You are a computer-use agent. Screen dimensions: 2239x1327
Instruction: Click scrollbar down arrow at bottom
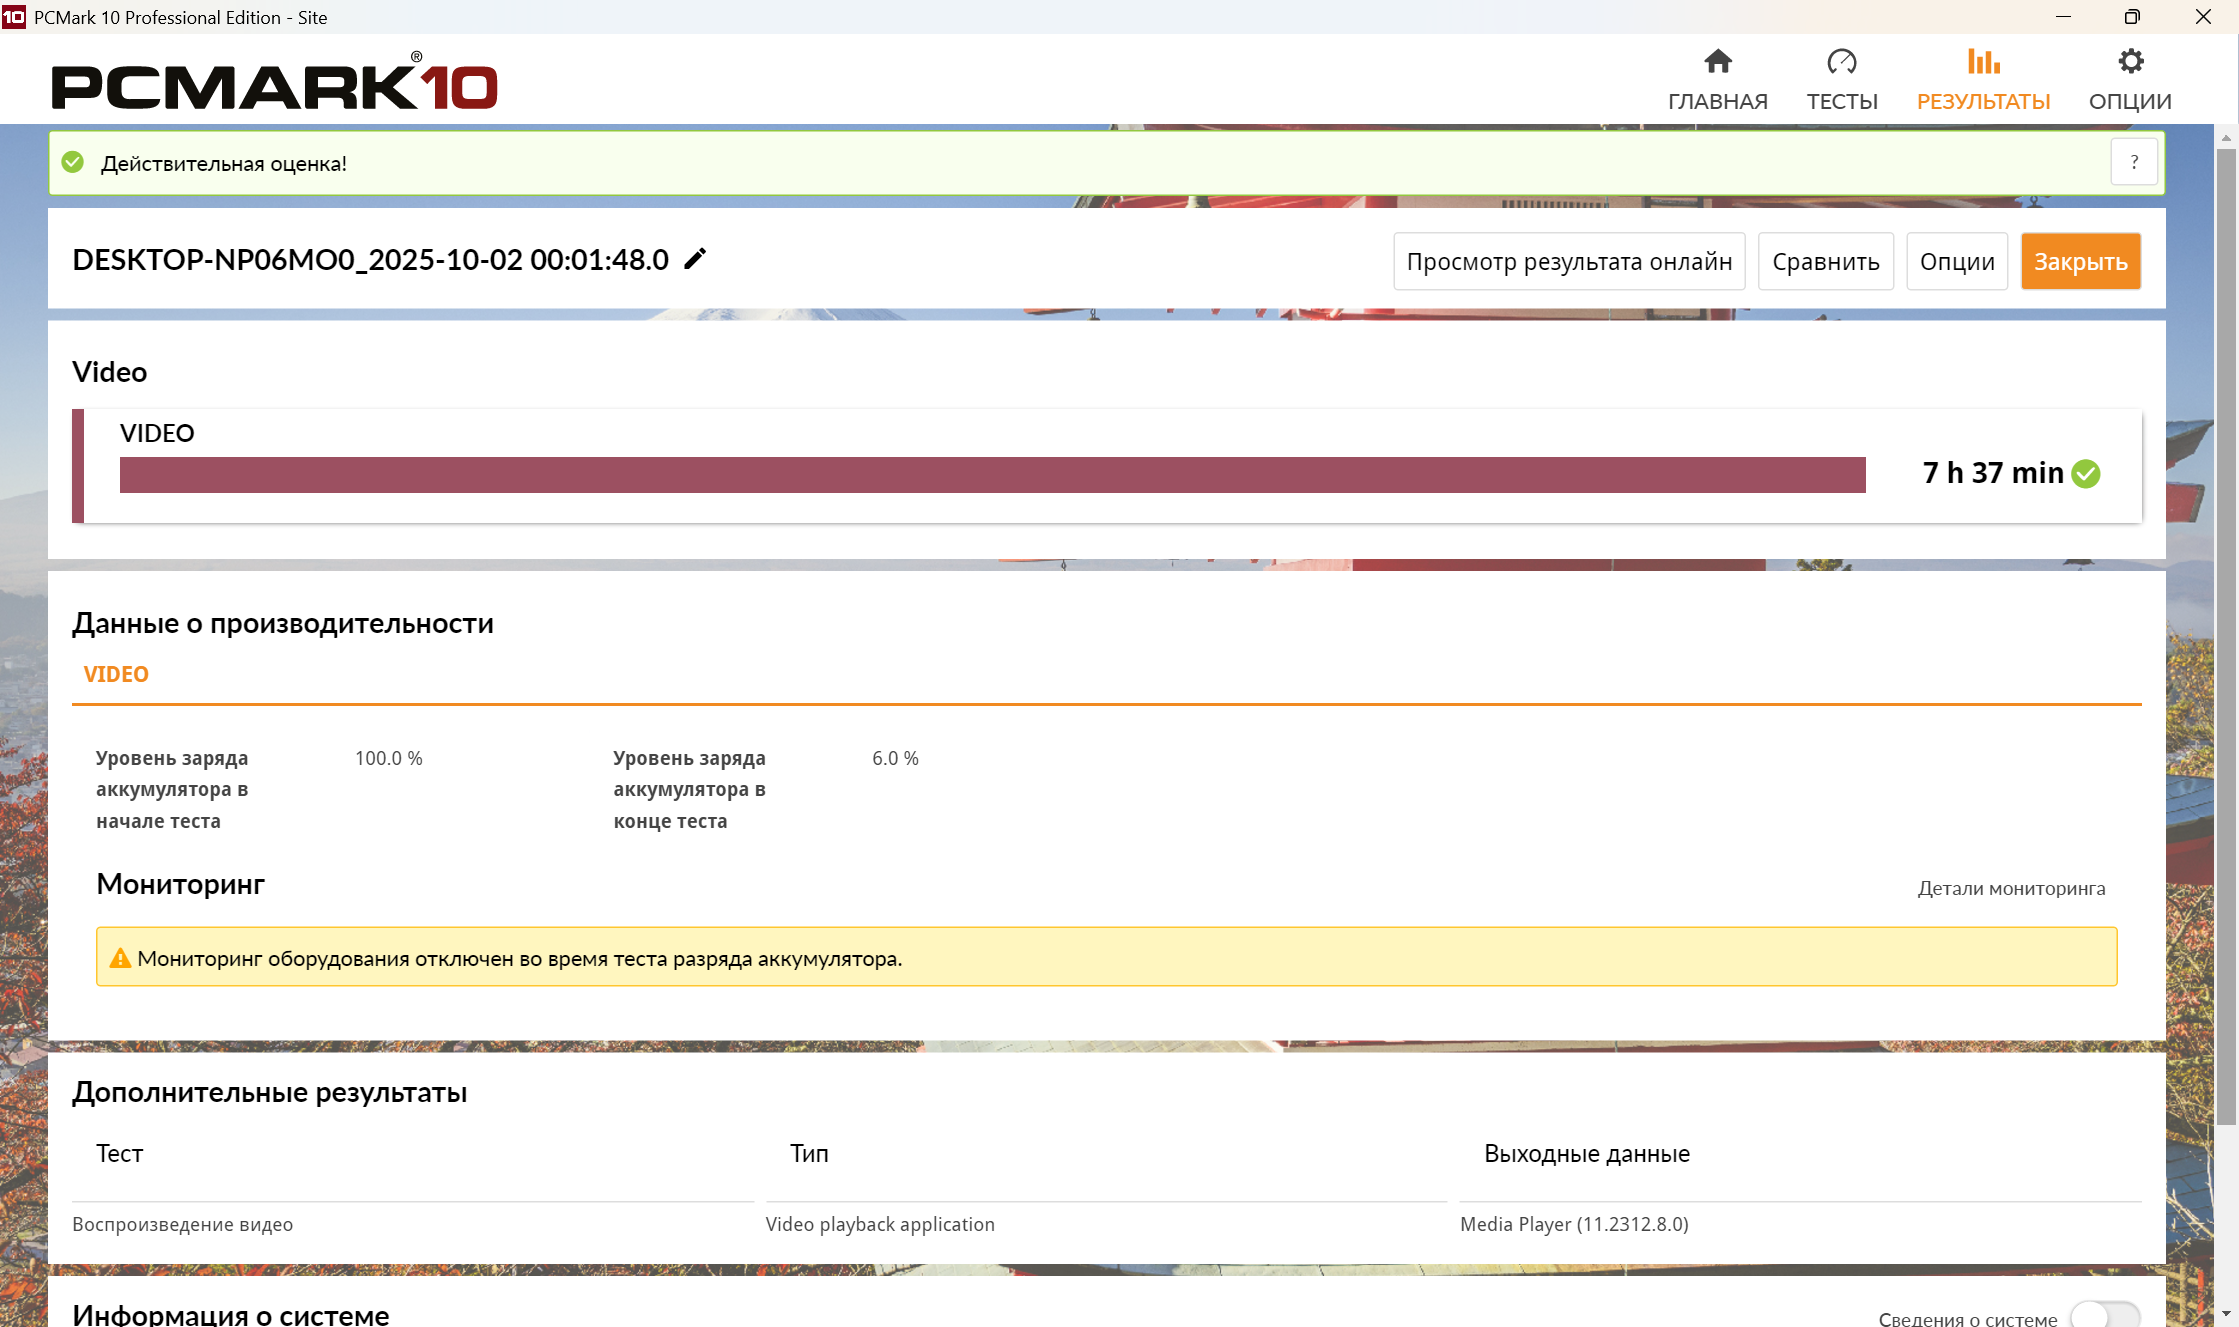pos(2226,1313)
